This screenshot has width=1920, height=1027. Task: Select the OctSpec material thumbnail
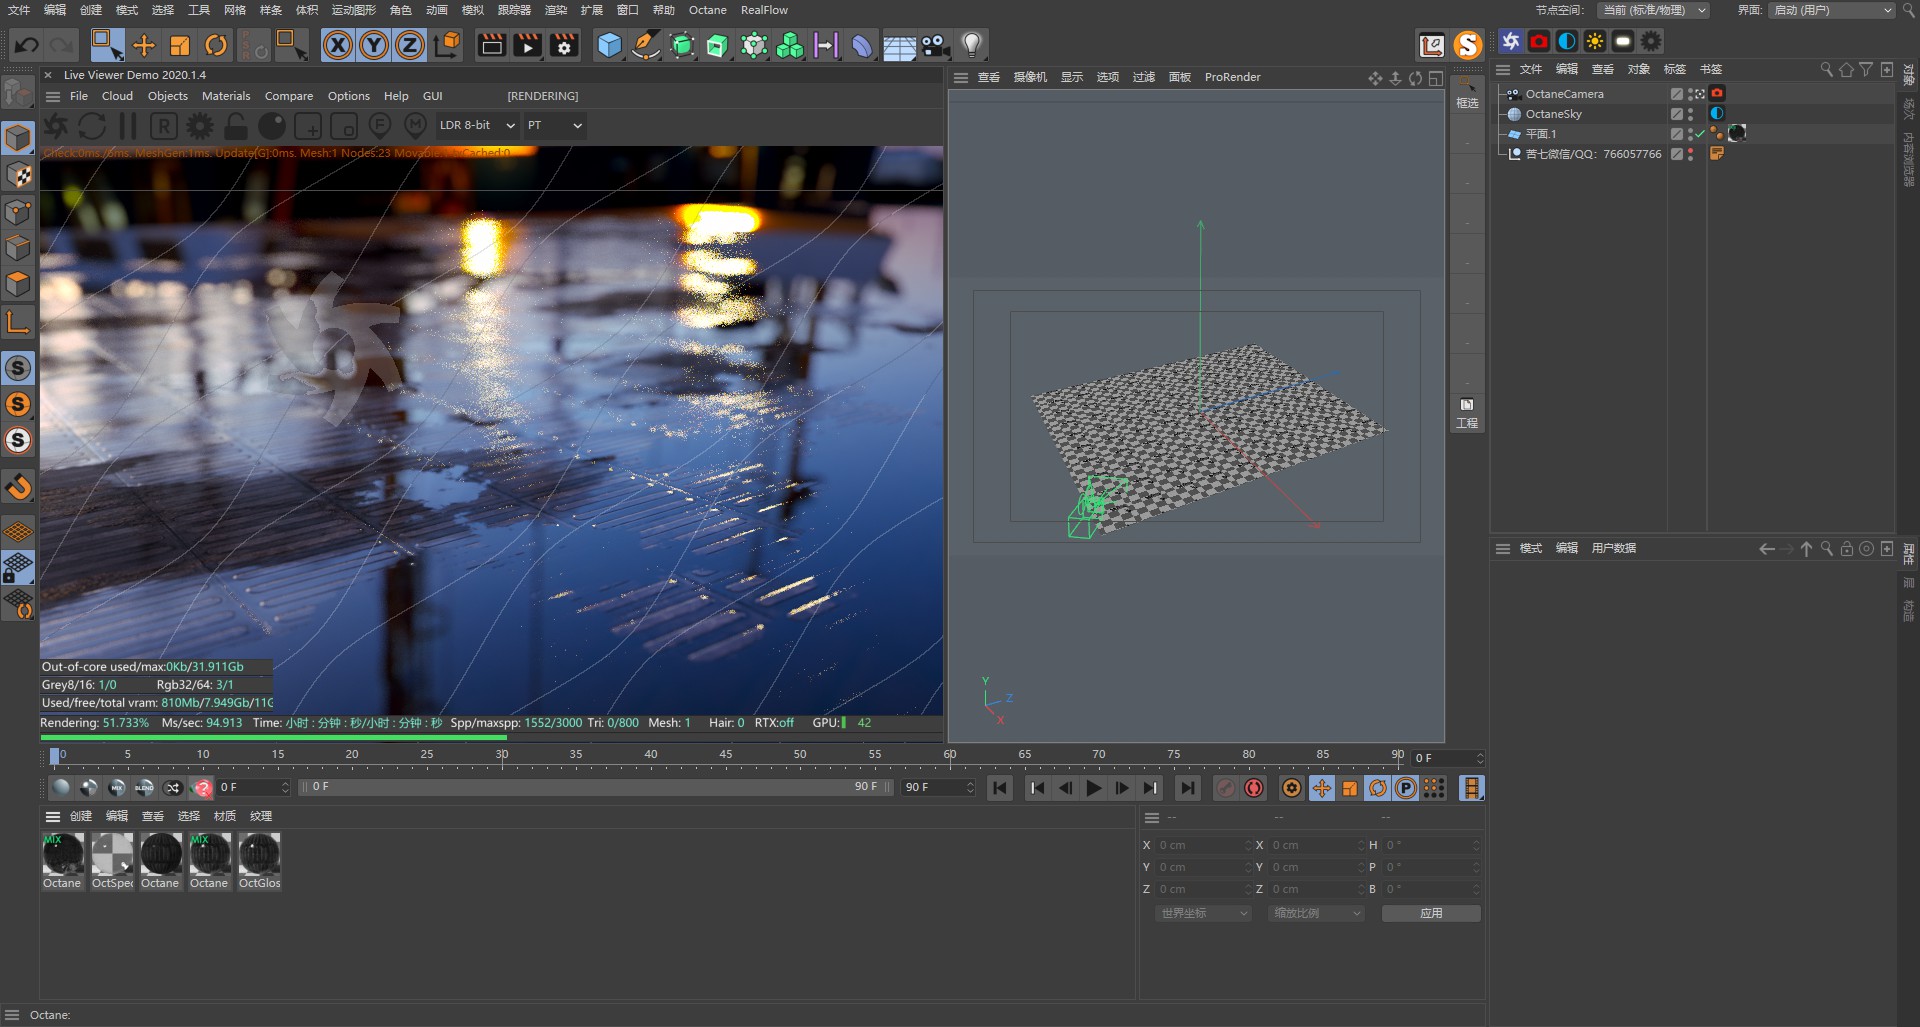tap(112, 855)
